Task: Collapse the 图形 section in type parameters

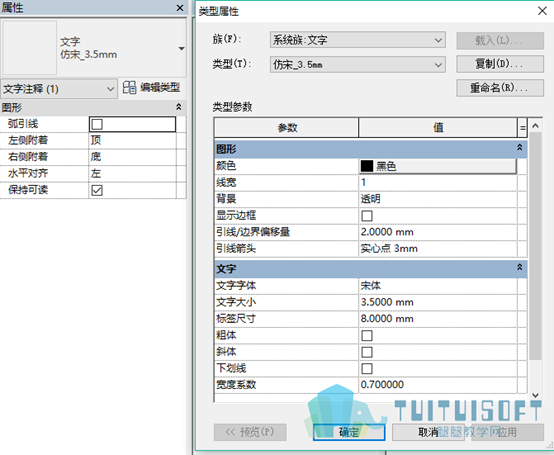Action: click(520, 147)
